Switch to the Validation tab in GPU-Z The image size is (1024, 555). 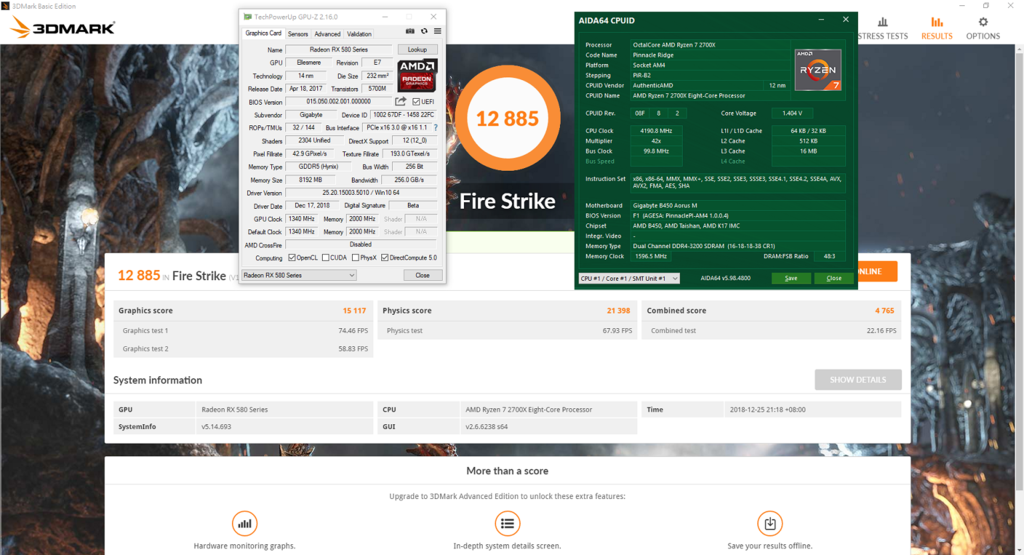[x=359, y=34]
